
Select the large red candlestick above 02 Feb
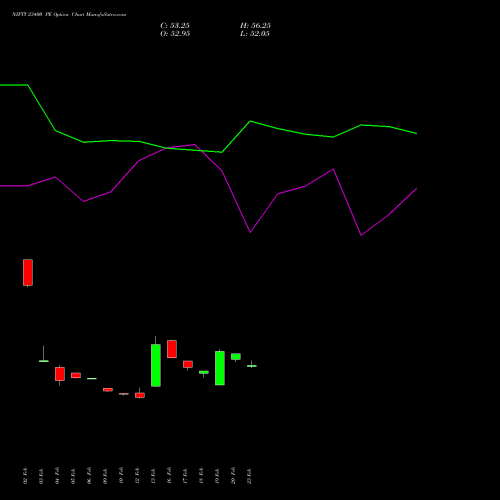pos(28,273)
